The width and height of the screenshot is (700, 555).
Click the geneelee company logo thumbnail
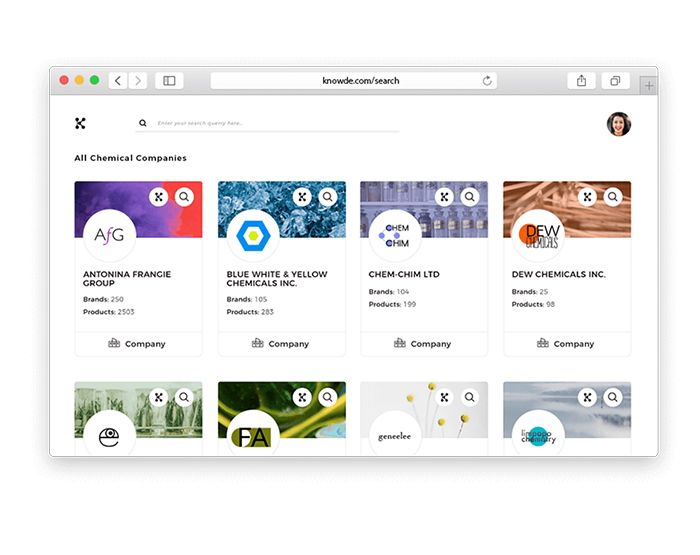pyautogui.click(x=394, y=436)
